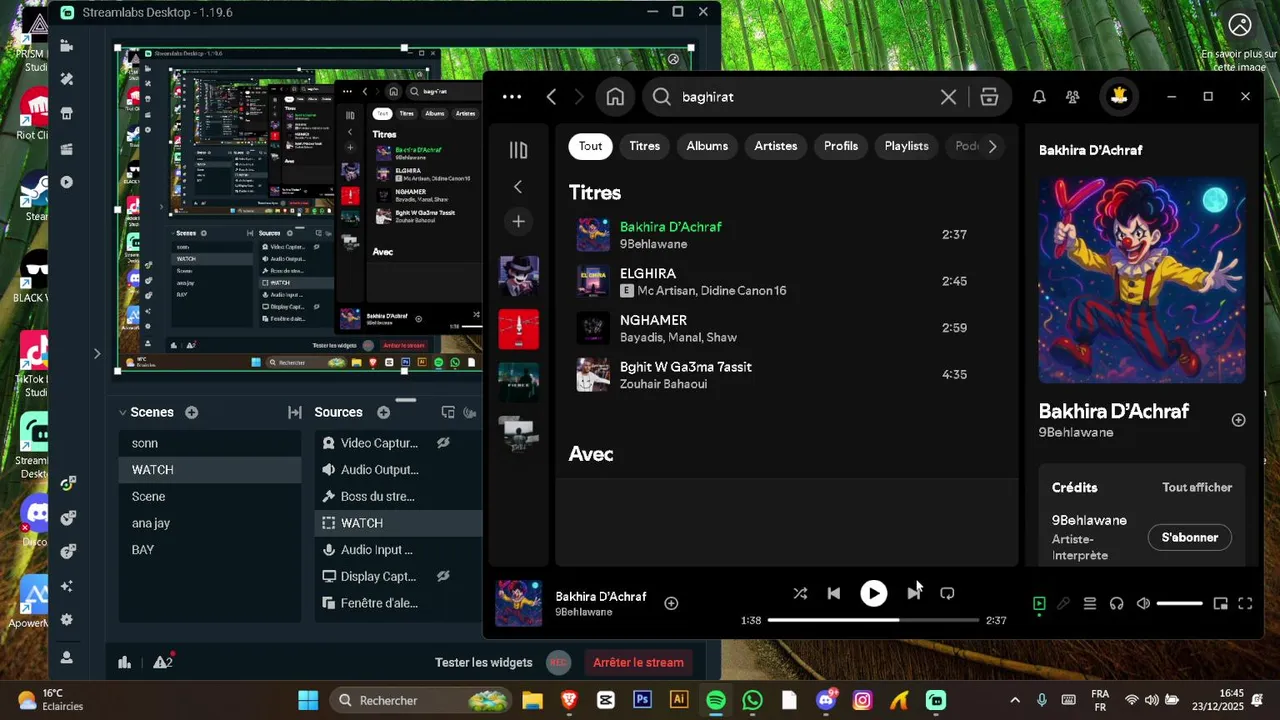The image size is (1280, 720).
Task: Select the Artistes filter chip
Action: [776, 146]
